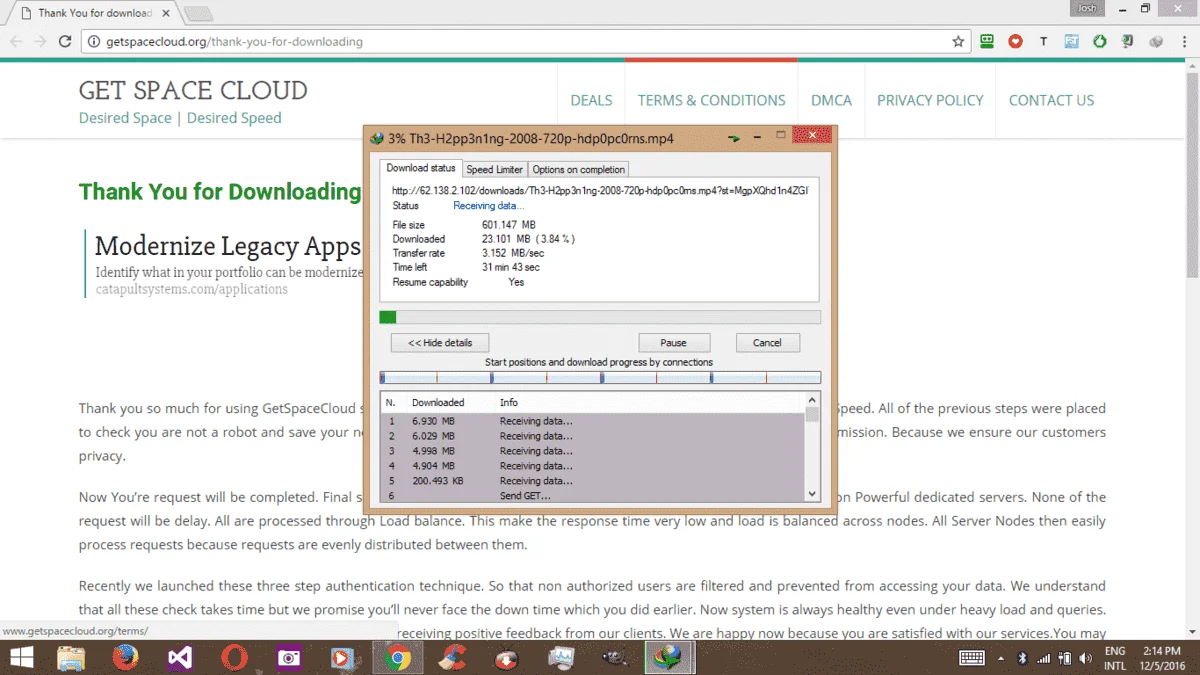The height and width of the screenshot is (675, 1200).
Task: Select connection row 2 with 6.029 MB
Action: pos(593,436)
